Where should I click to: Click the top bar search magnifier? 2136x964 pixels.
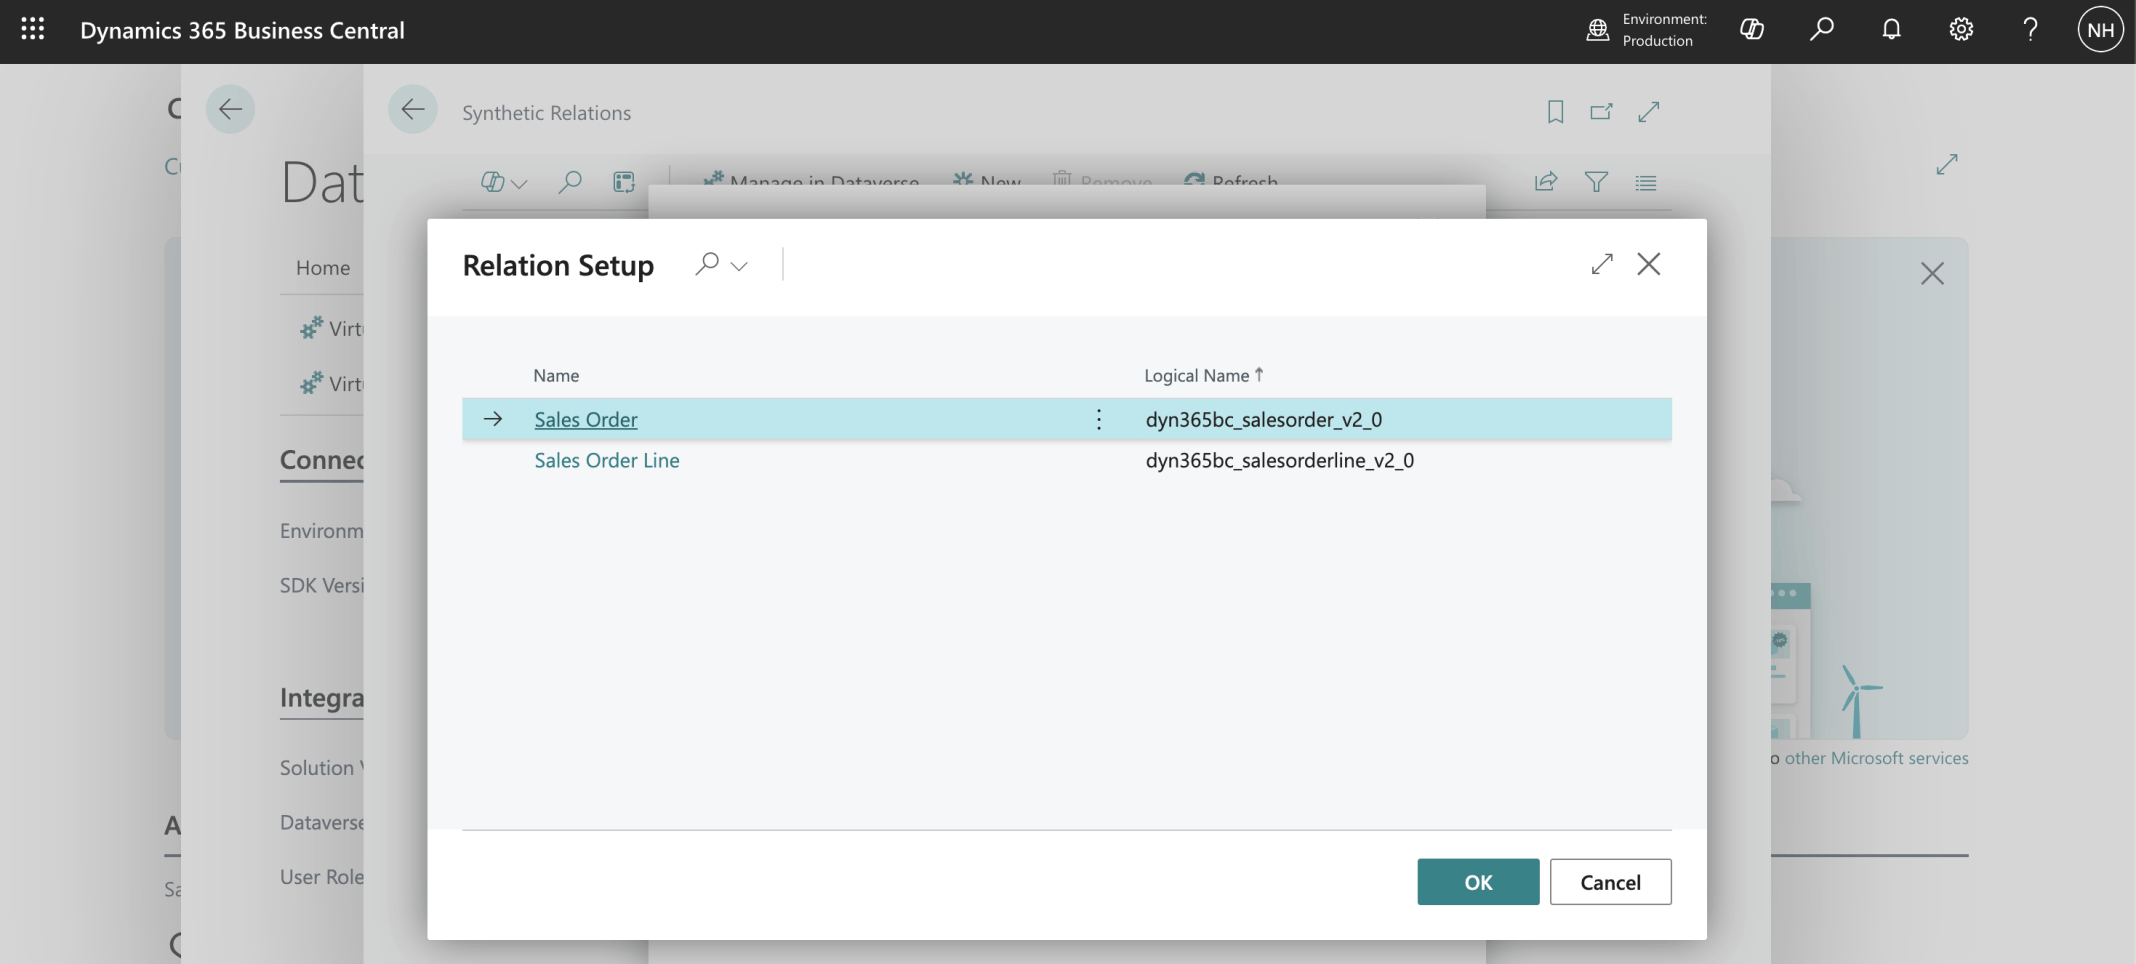point(1822,29)
